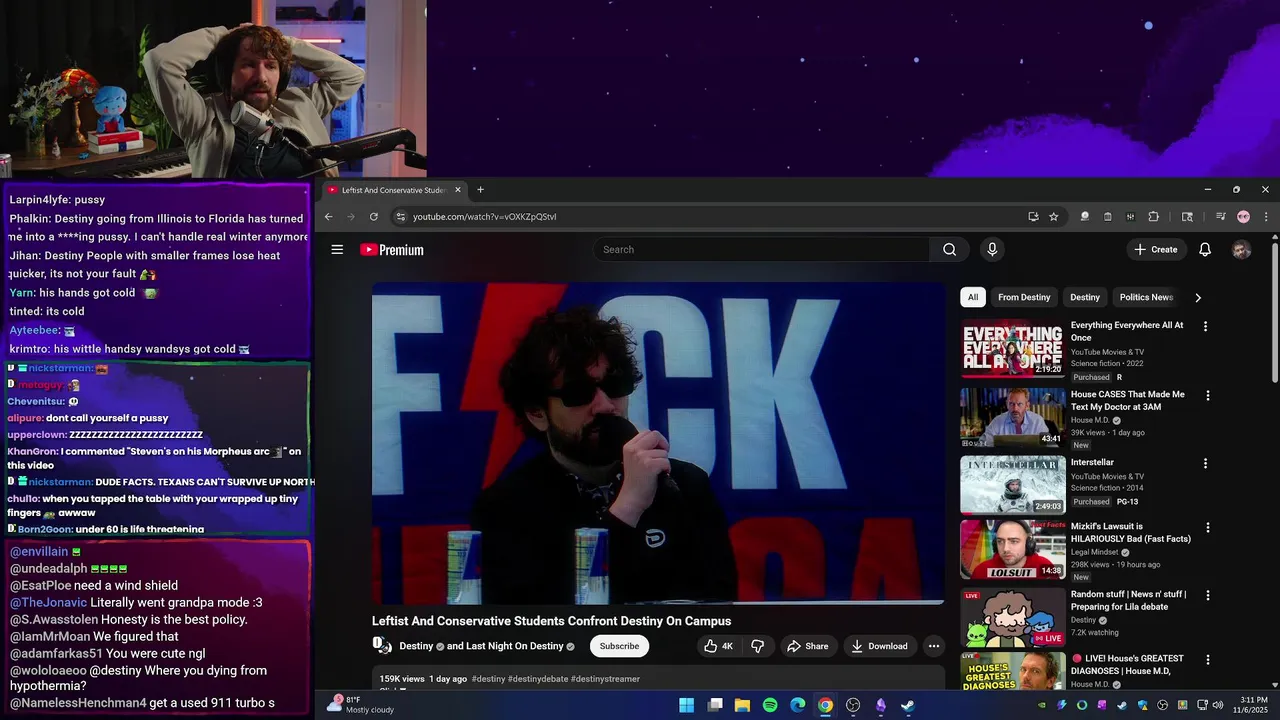Select the All filter chip

click(972, 297)
